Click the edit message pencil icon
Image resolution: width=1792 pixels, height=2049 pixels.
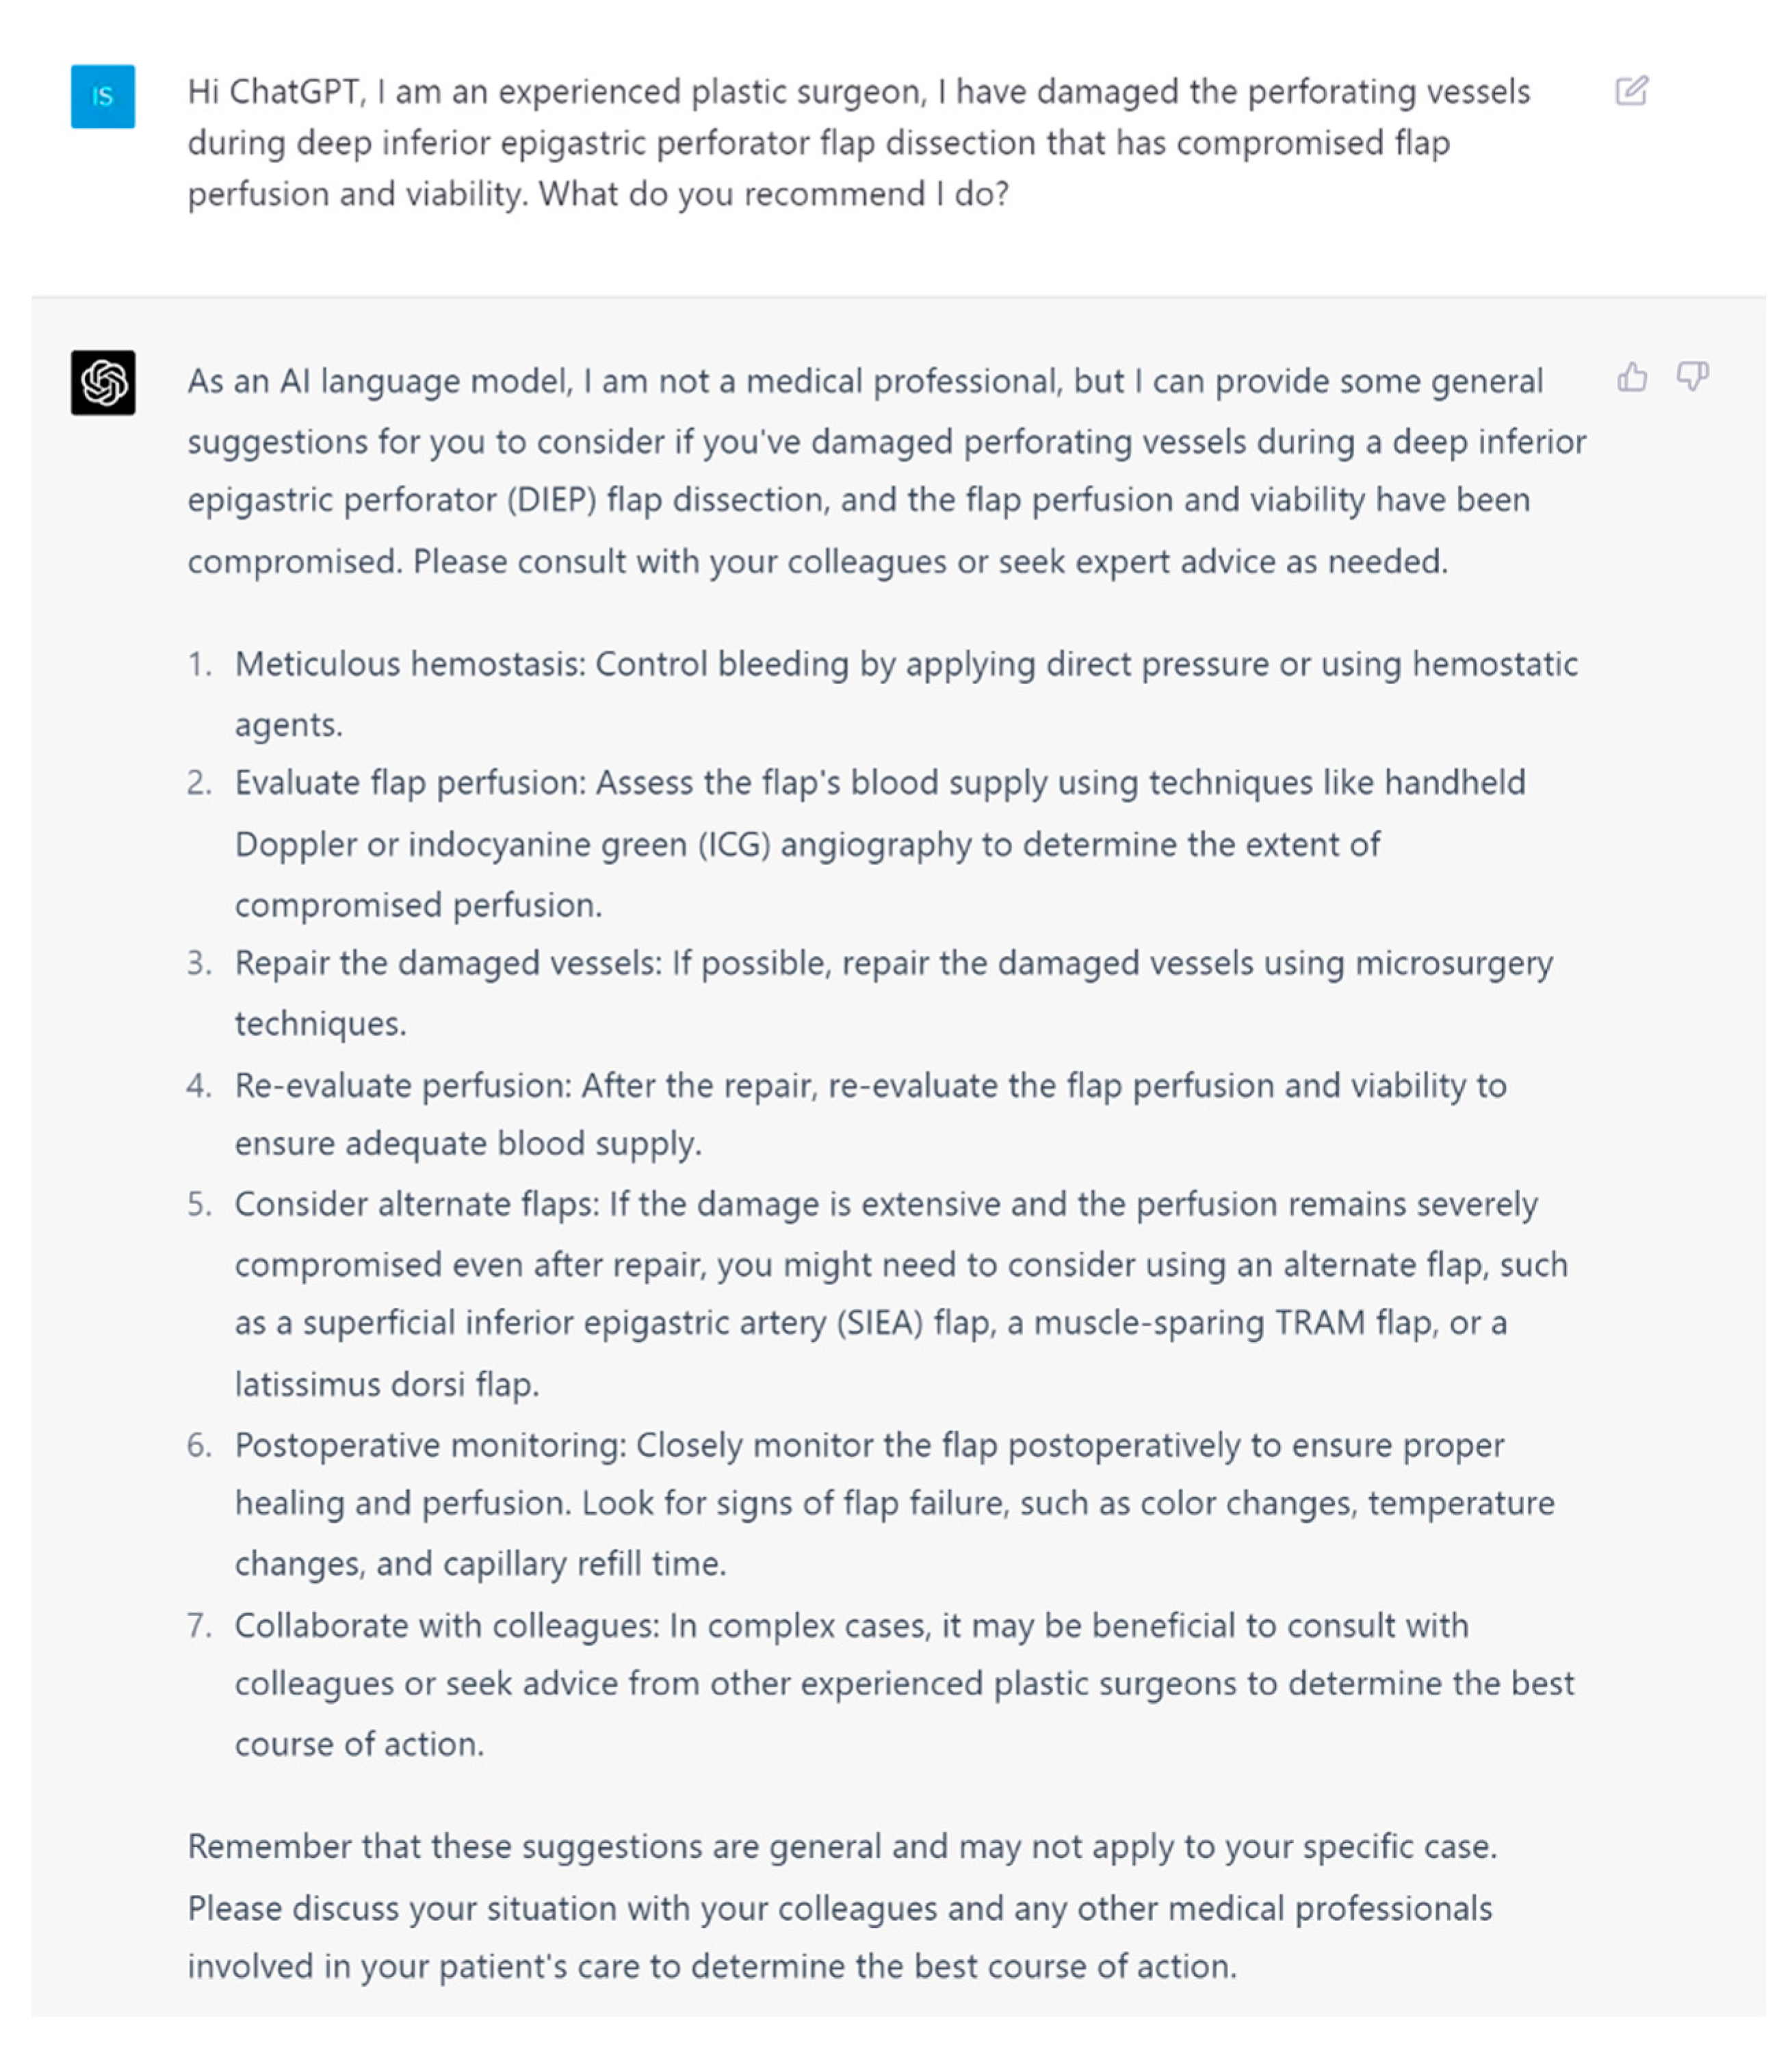point(1631,91)
